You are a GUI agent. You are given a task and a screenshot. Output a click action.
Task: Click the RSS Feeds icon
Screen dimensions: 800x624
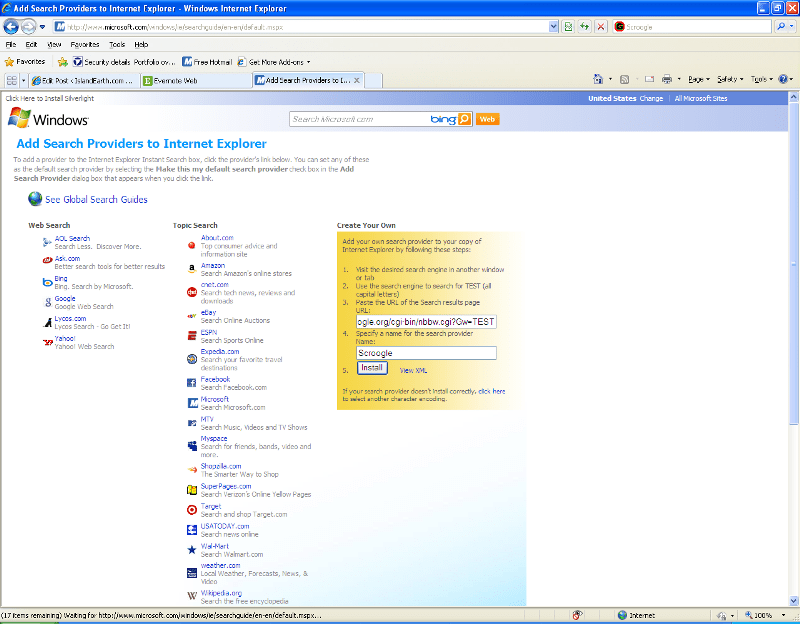pos(624,78)
